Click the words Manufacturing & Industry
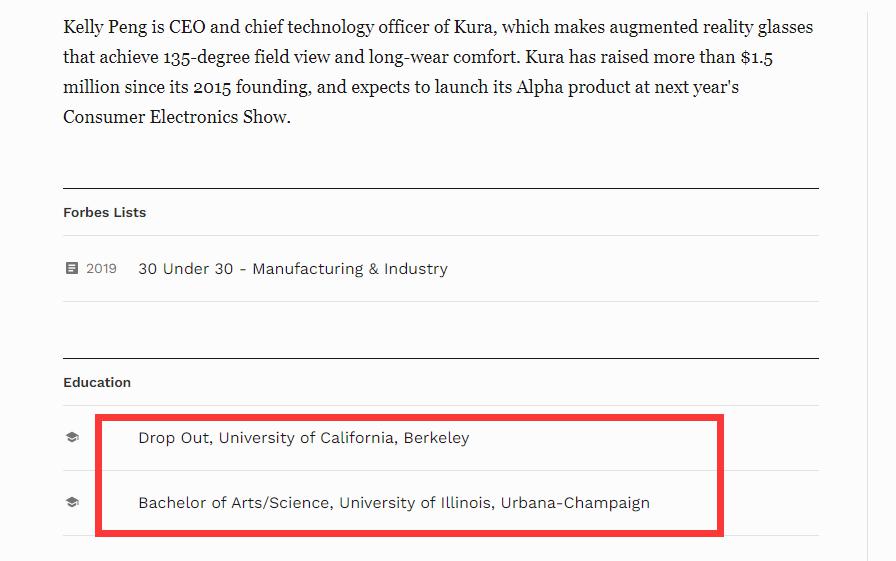896x561 pixels. pos(350,269)
